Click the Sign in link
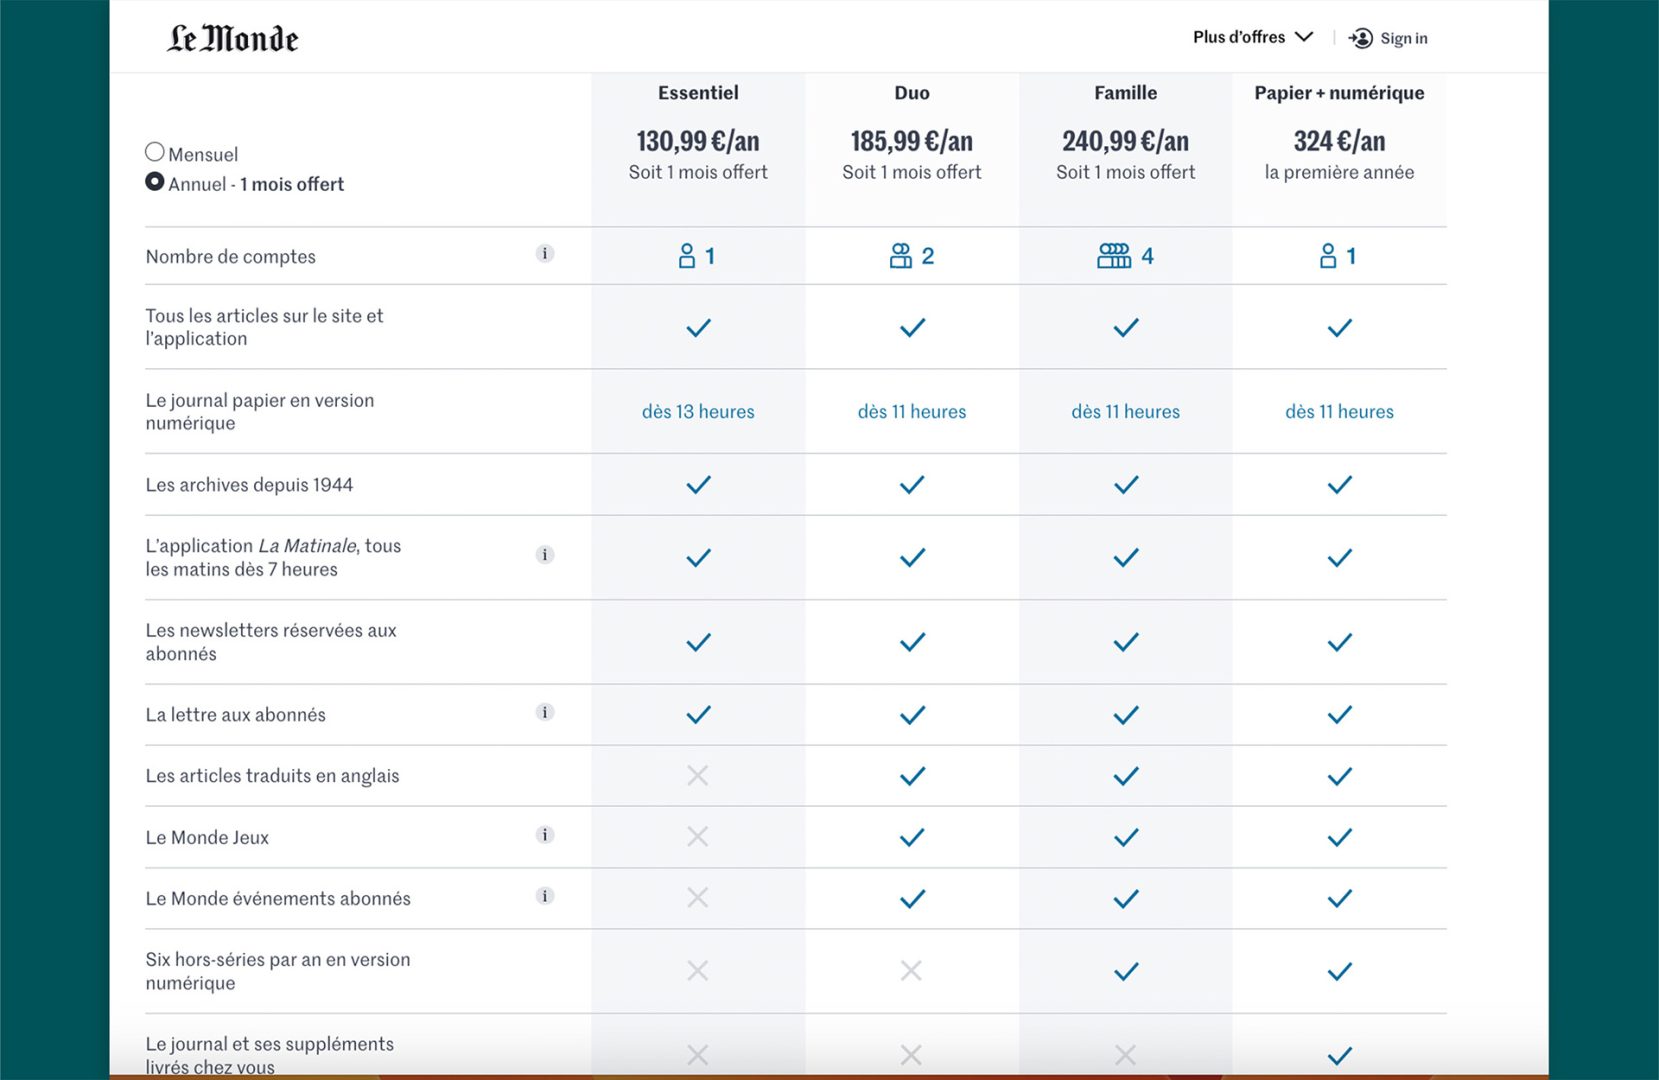Image resolution: width=1659 pixels, height=1080 pixels. [1403, 38]
